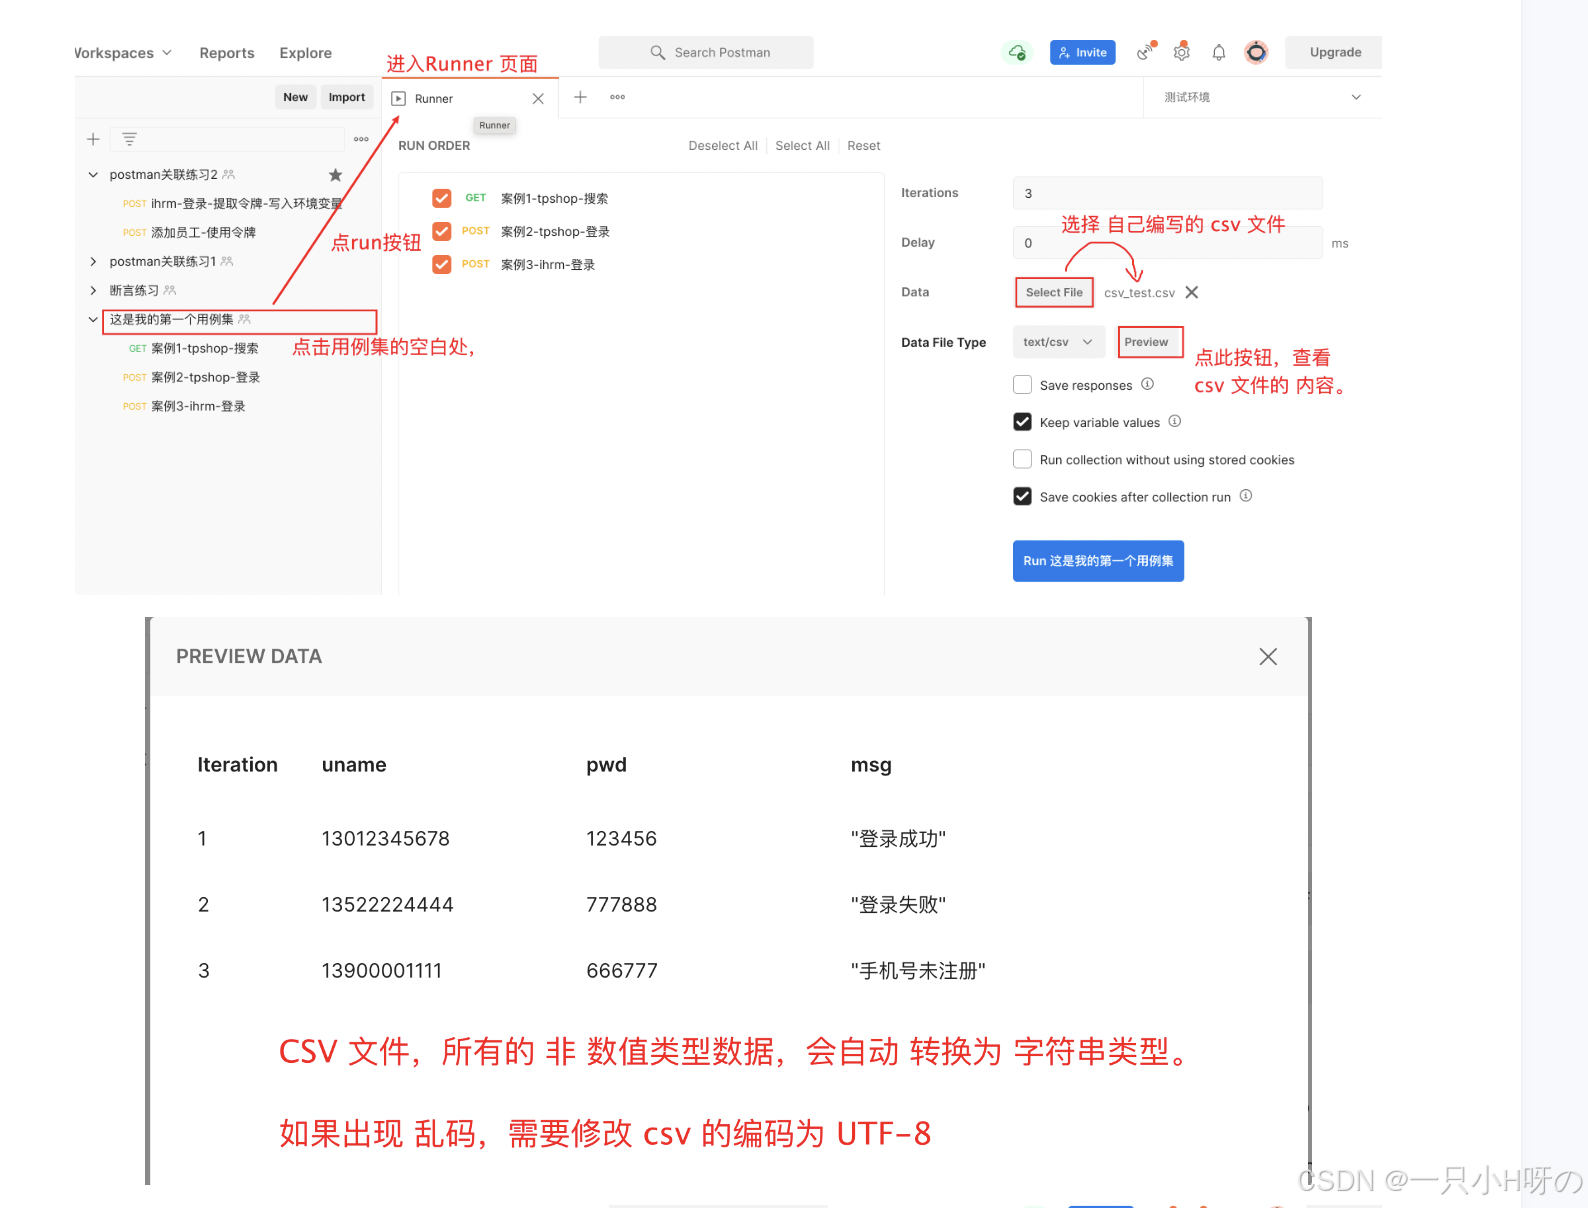Select msg cell "手机号未注册"
Image resolution: width=1588 pixels, height=1208 pixels.
pos(918,971)
